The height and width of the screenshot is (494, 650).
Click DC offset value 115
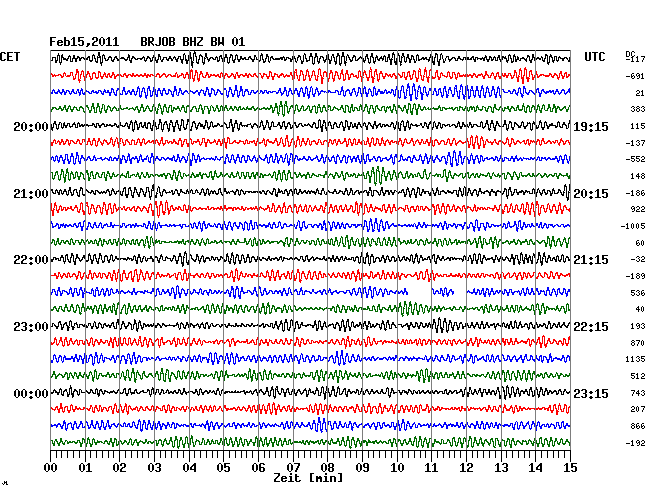638,126
